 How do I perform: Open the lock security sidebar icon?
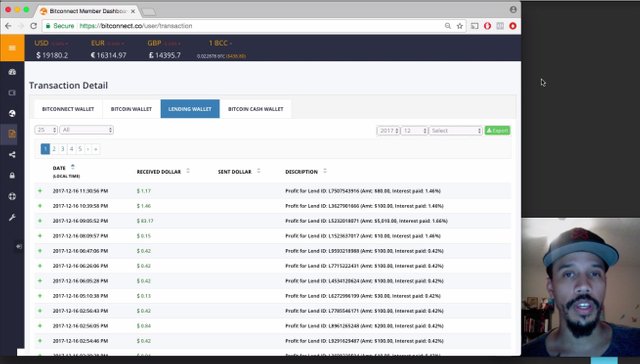(12, 175)
